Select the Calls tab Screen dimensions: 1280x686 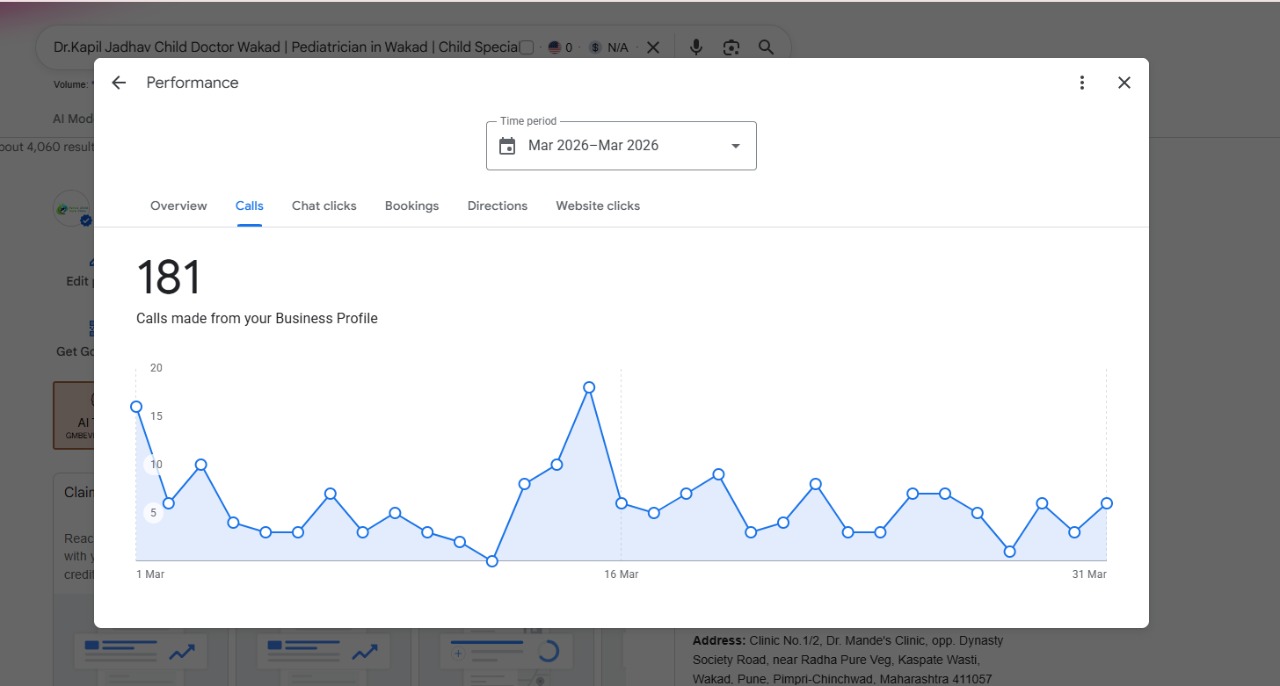pyautogui.click(x=249, y=206)
